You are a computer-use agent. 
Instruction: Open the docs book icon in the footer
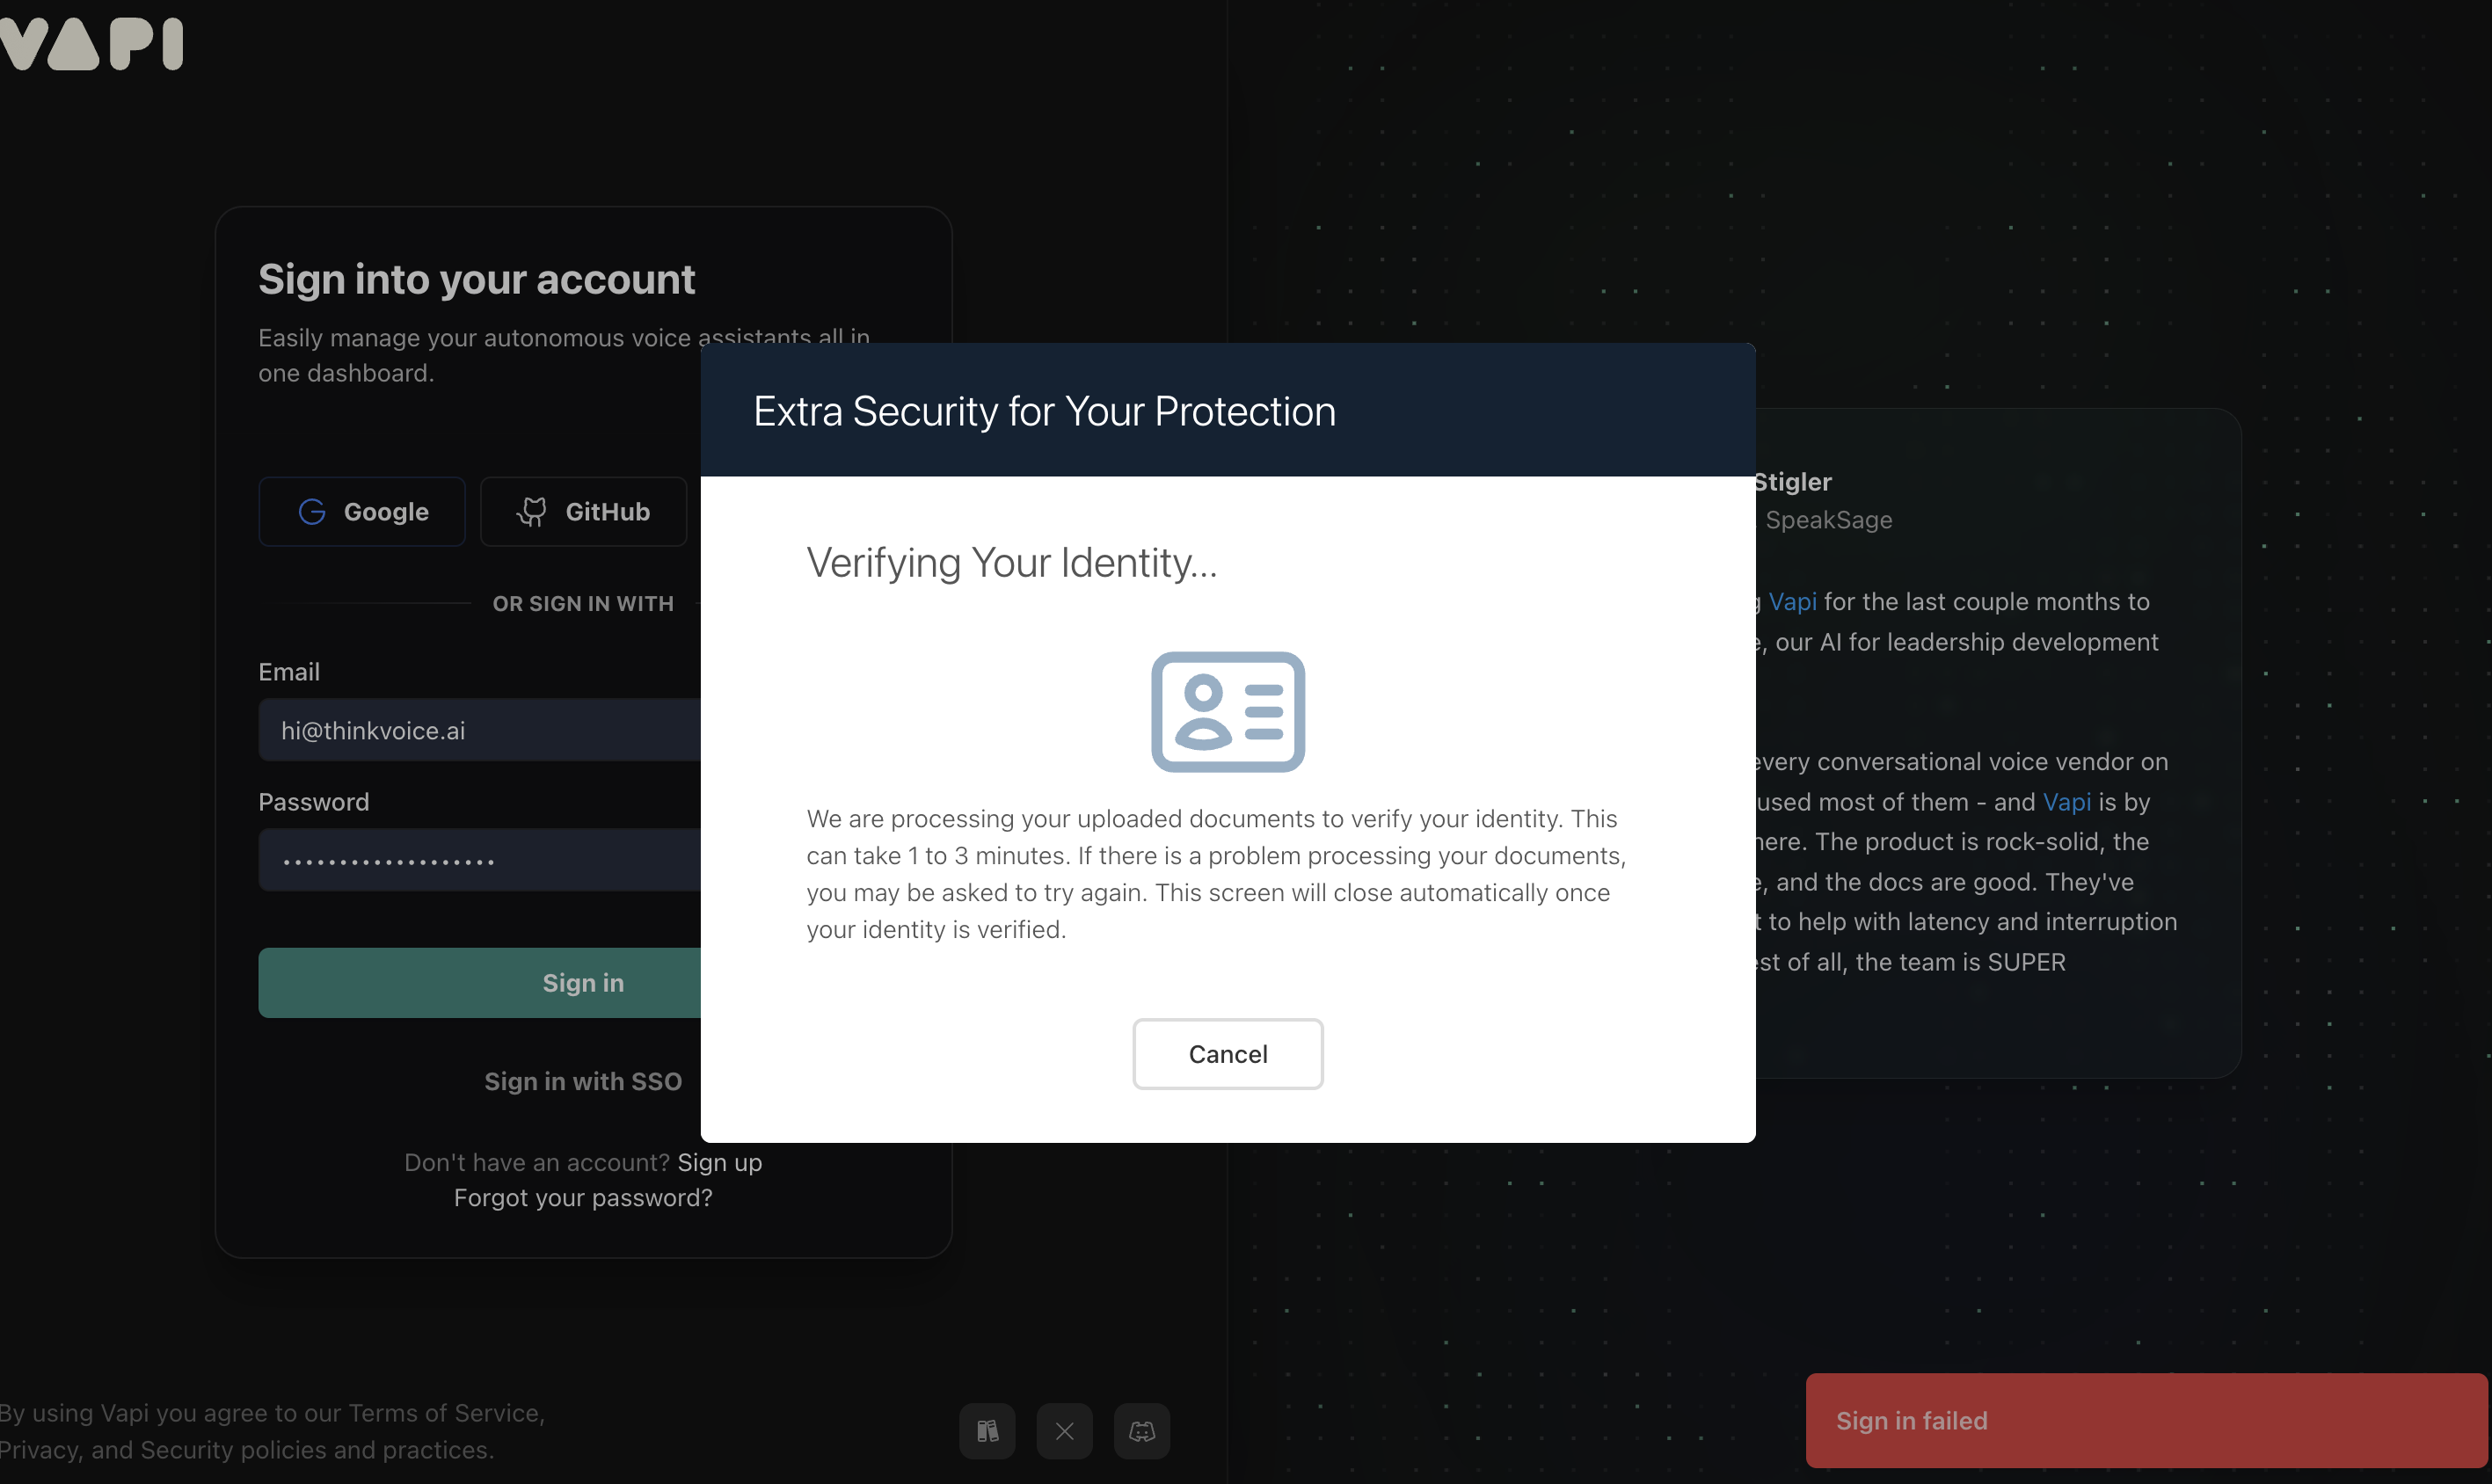[x=987, y=1431]
